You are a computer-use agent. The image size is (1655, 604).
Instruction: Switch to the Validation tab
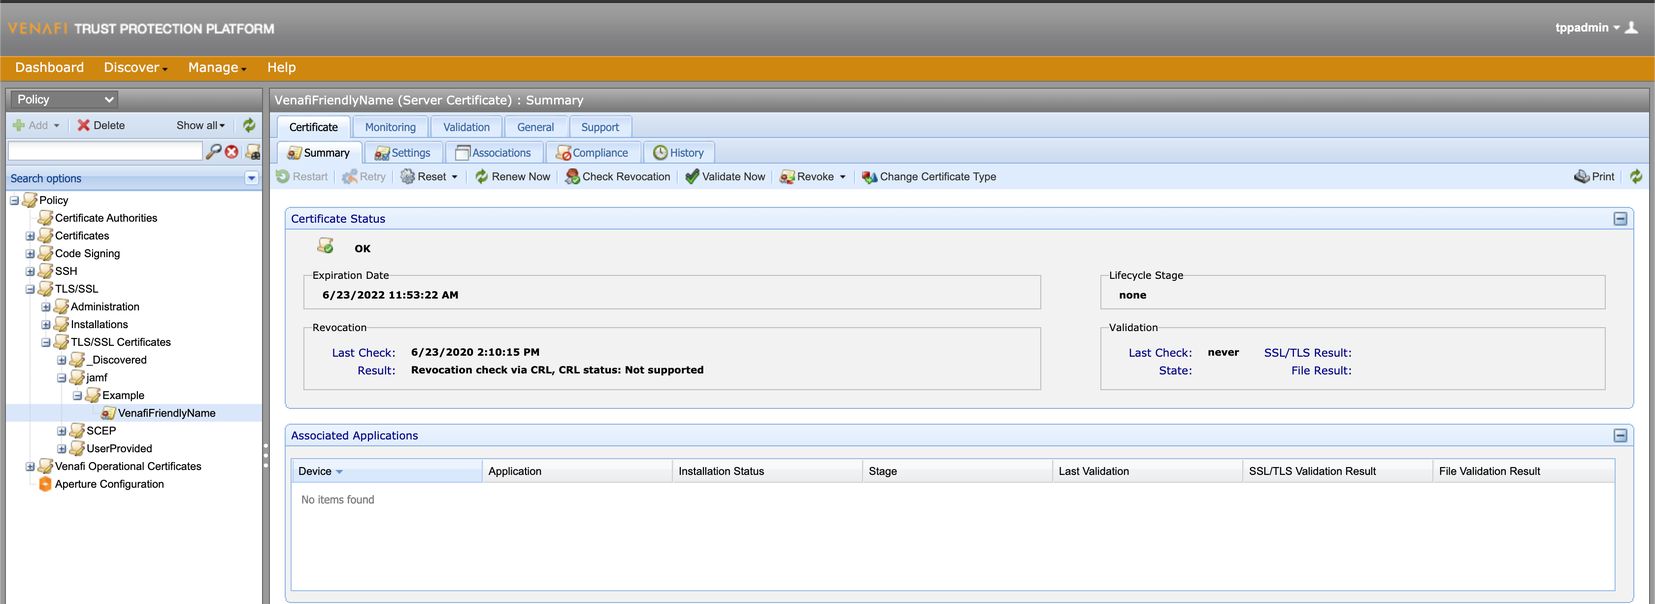coord(466,127)
